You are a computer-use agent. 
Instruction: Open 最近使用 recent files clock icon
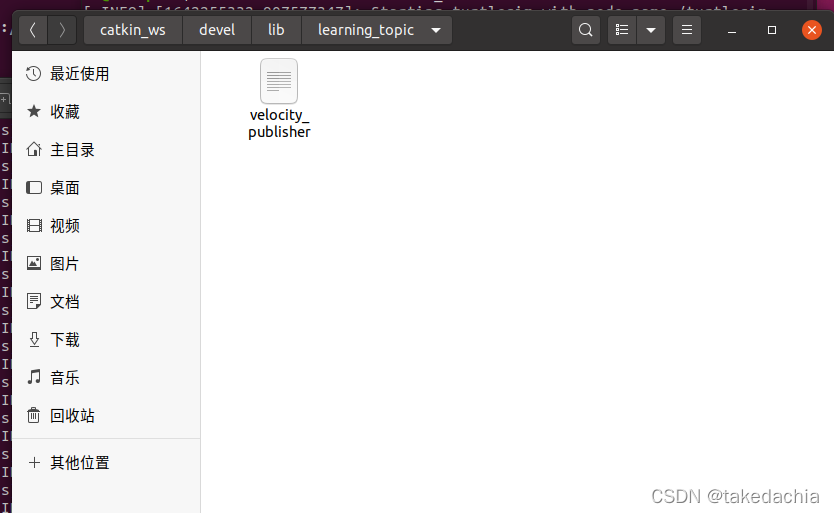tap(34, 73)
